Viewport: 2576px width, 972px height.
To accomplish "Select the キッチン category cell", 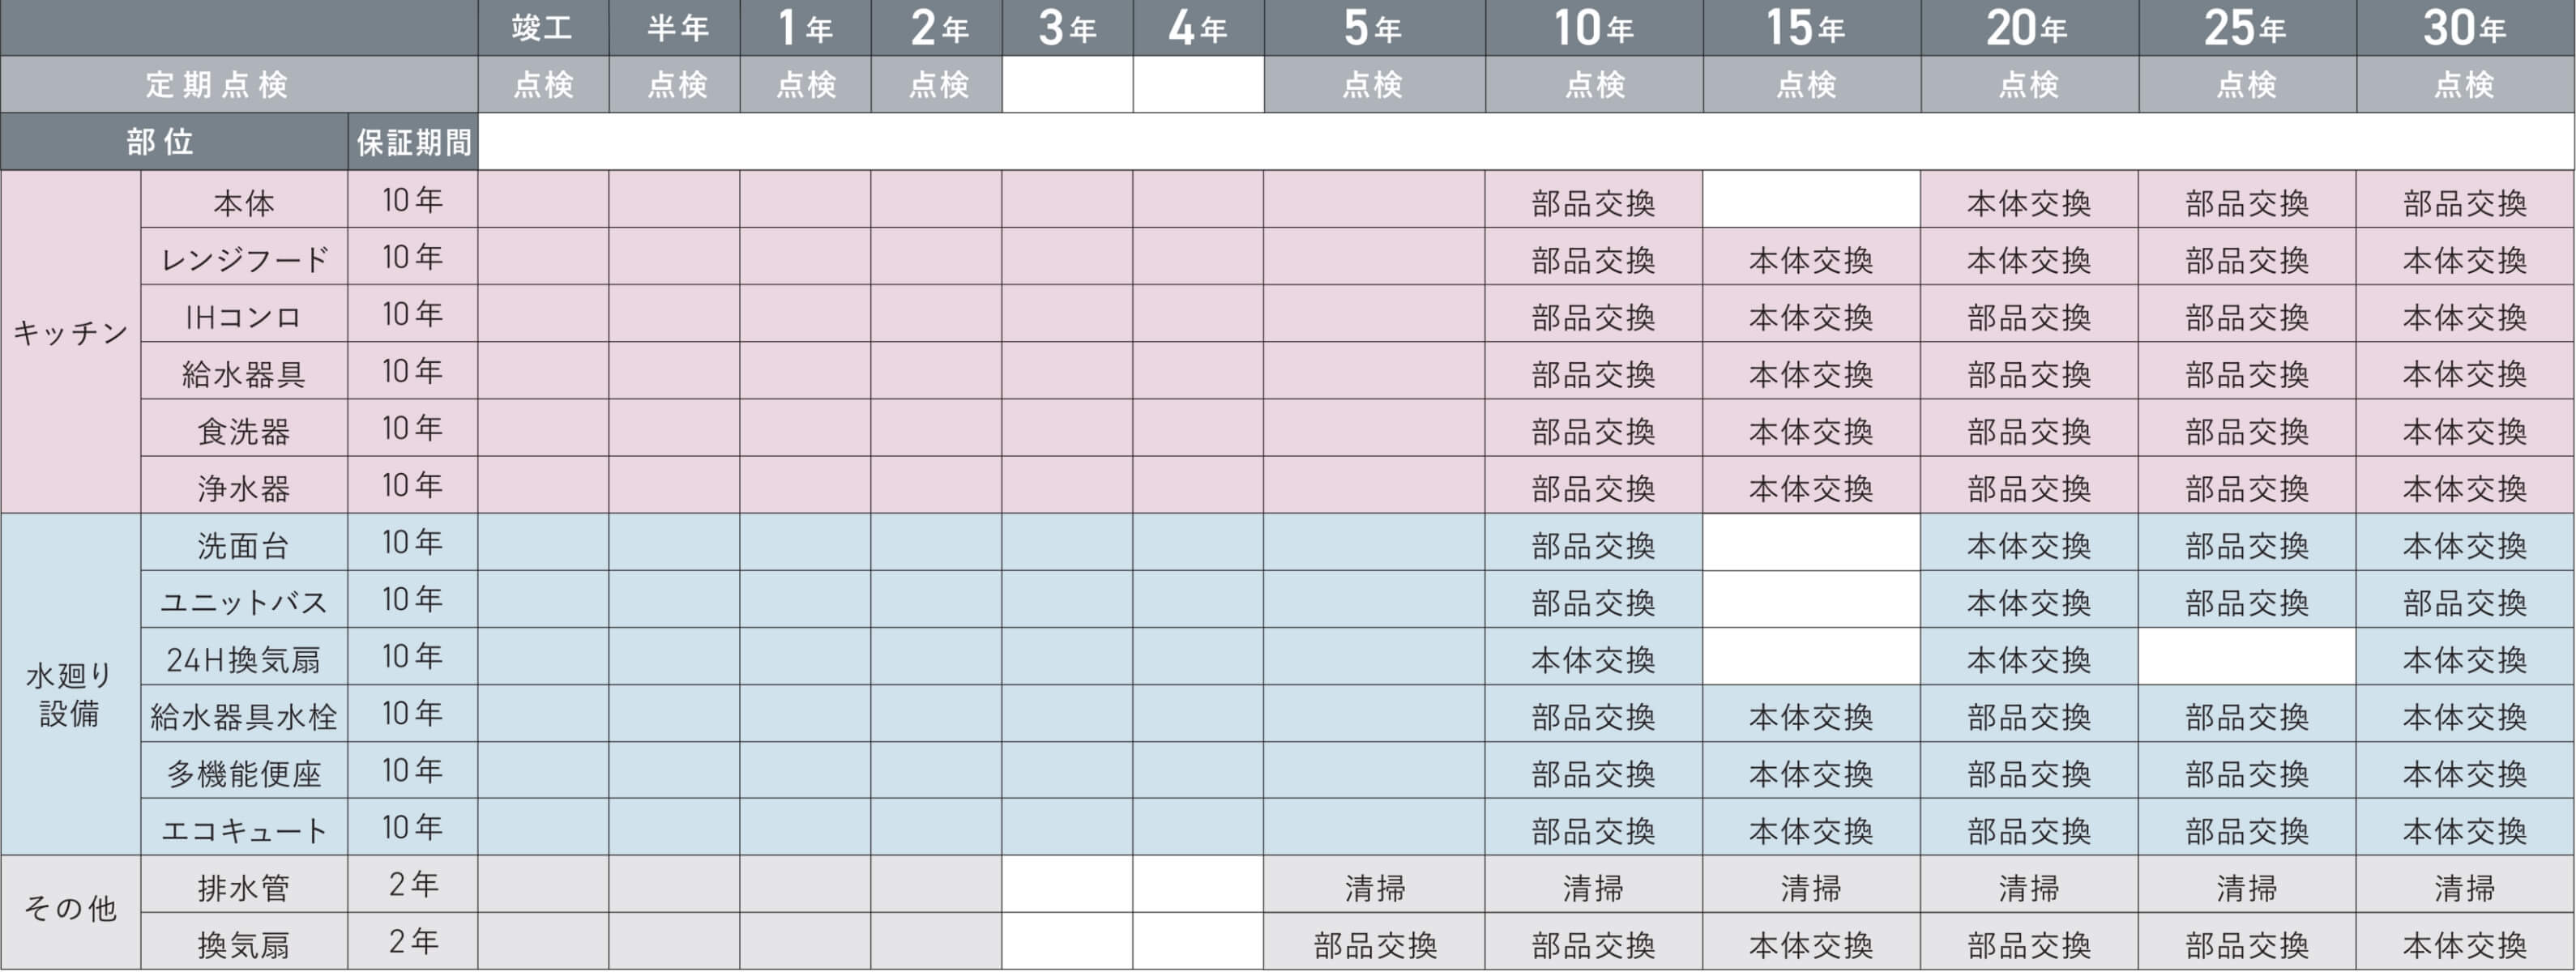I will 70,342.
